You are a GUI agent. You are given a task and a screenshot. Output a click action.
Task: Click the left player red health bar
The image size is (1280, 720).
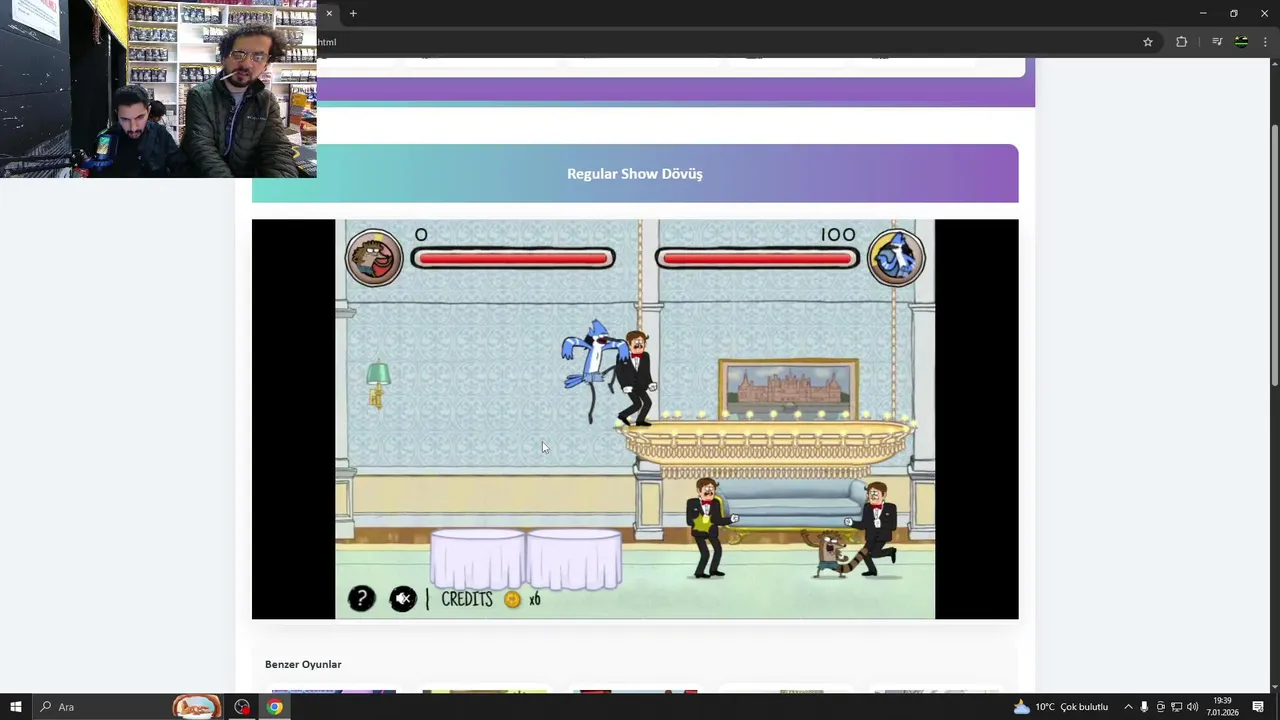tap(512, 258)
